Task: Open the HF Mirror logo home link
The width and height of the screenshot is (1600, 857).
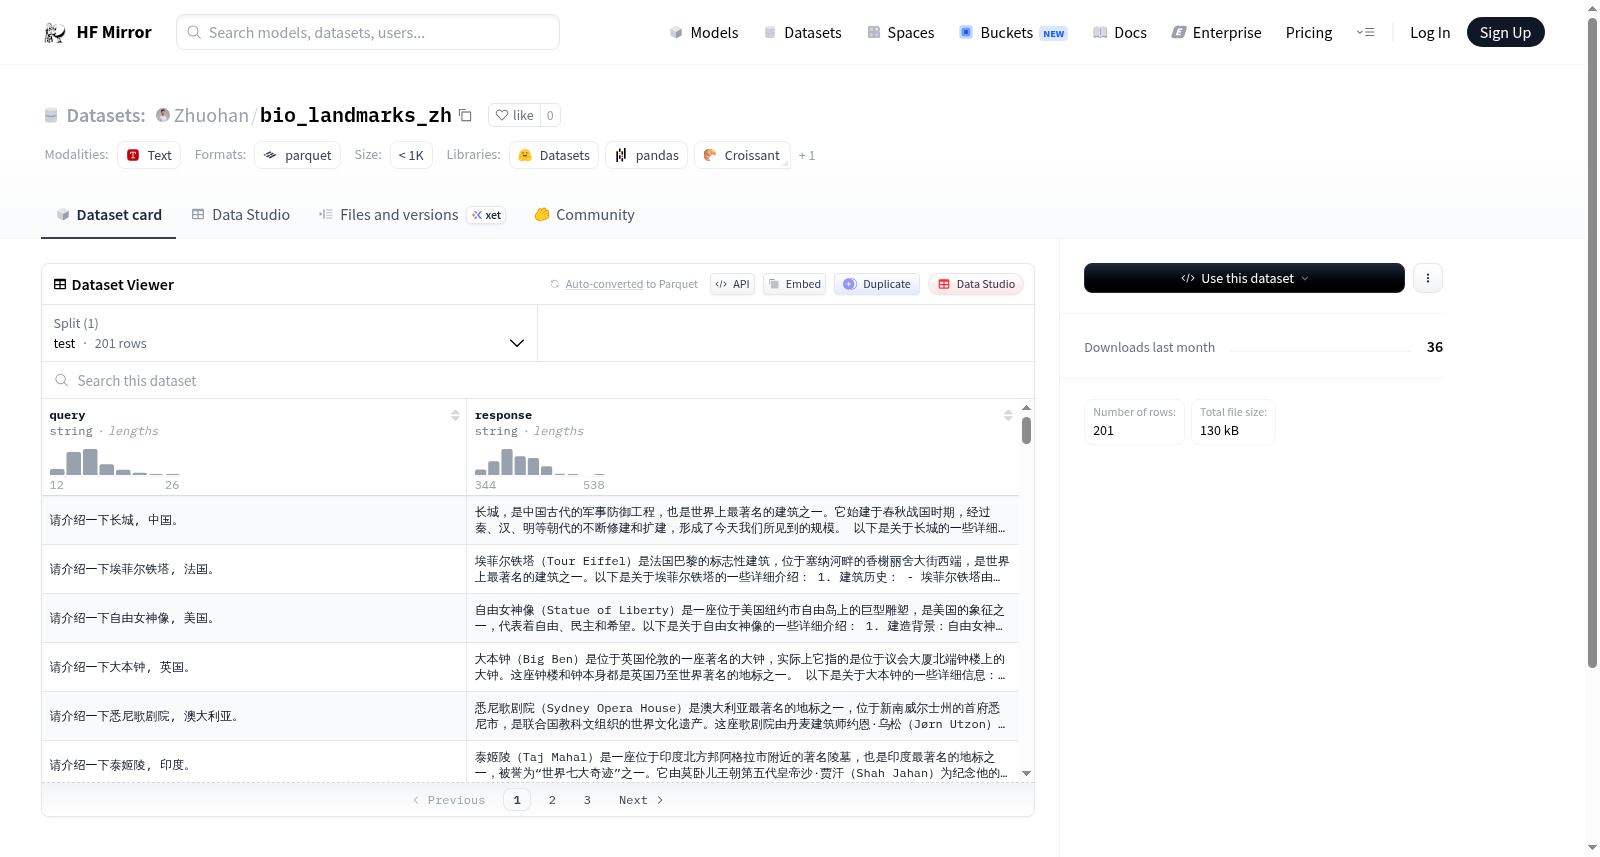Action: (x=98, y=32)
